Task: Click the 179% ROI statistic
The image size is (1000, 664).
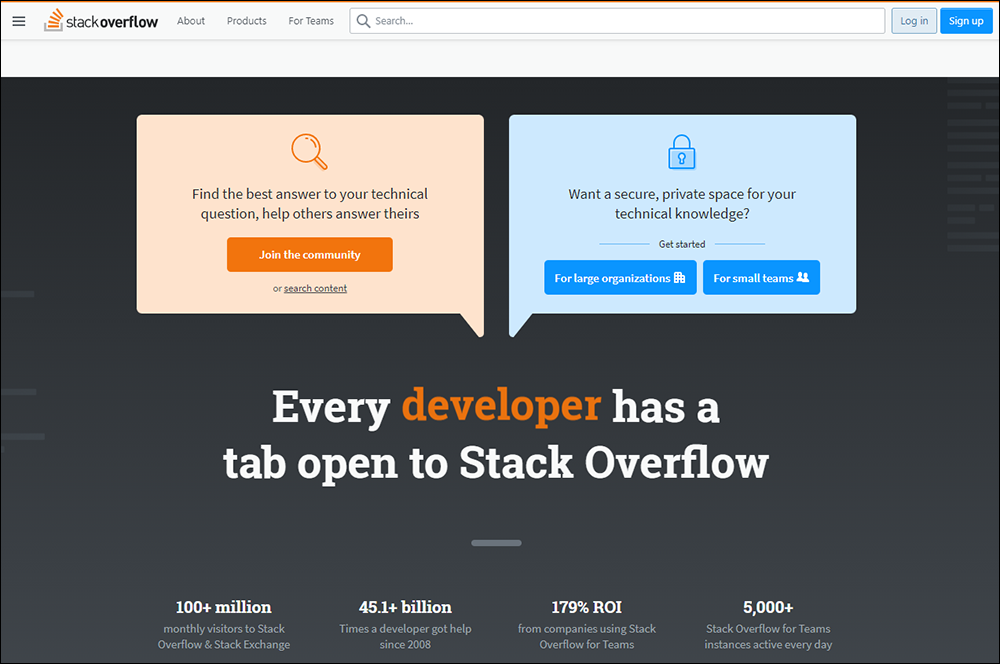Action: pos(587,607)
